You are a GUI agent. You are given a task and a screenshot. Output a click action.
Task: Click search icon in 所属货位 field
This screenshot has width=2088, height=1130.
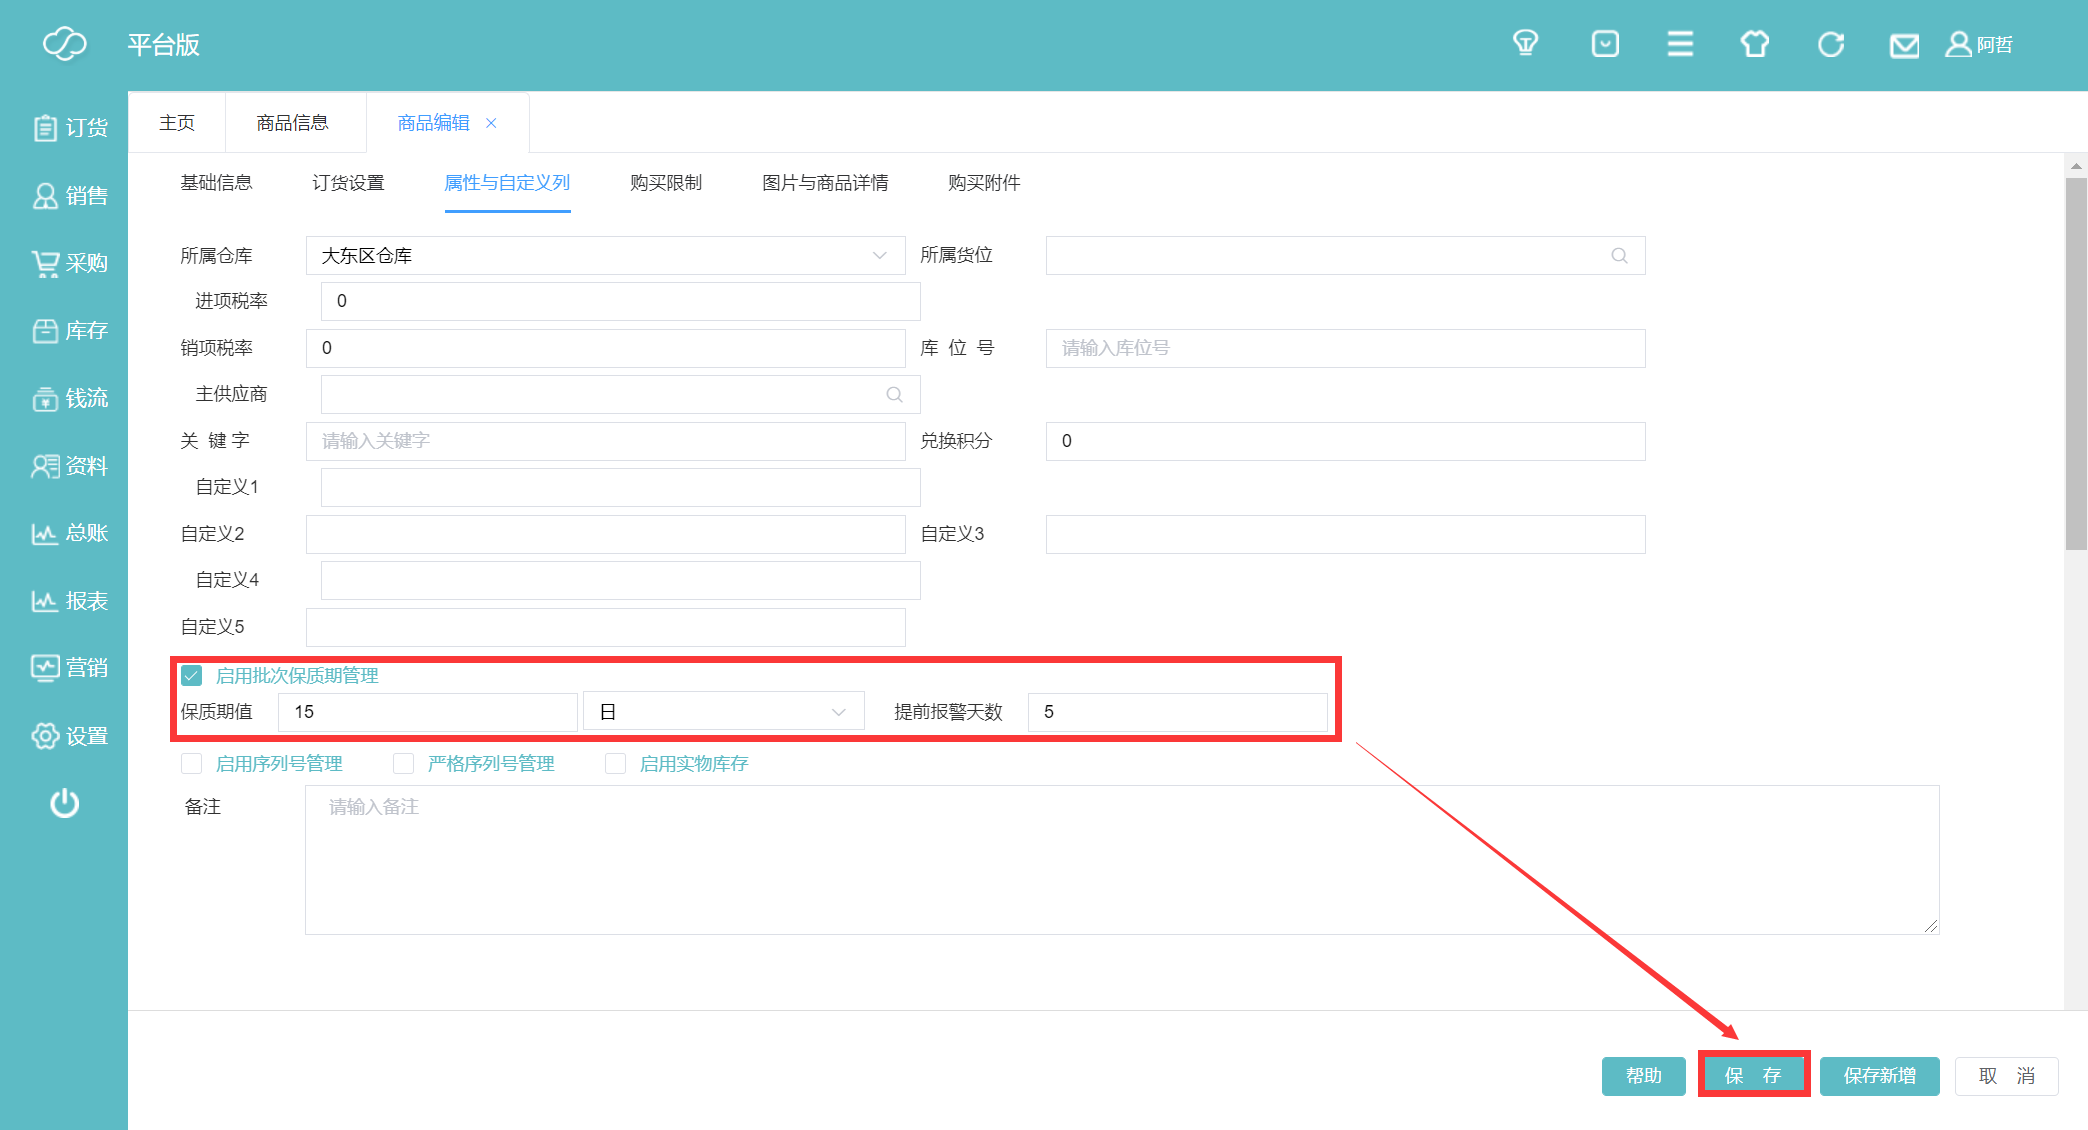(1619, 256)
